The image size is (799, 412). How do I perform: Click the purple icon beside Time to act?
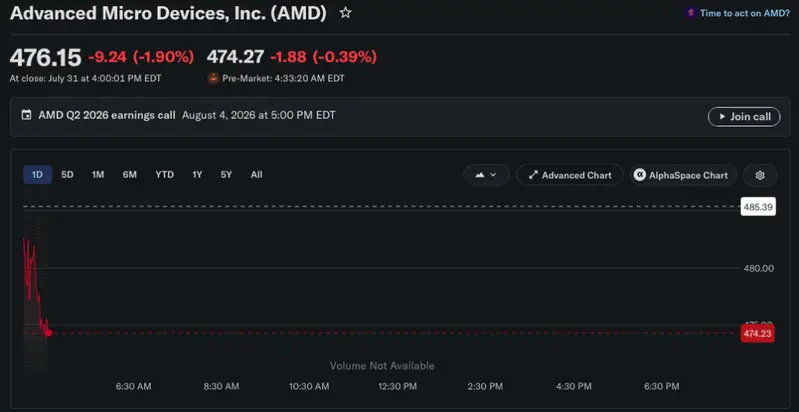point(691,13)
